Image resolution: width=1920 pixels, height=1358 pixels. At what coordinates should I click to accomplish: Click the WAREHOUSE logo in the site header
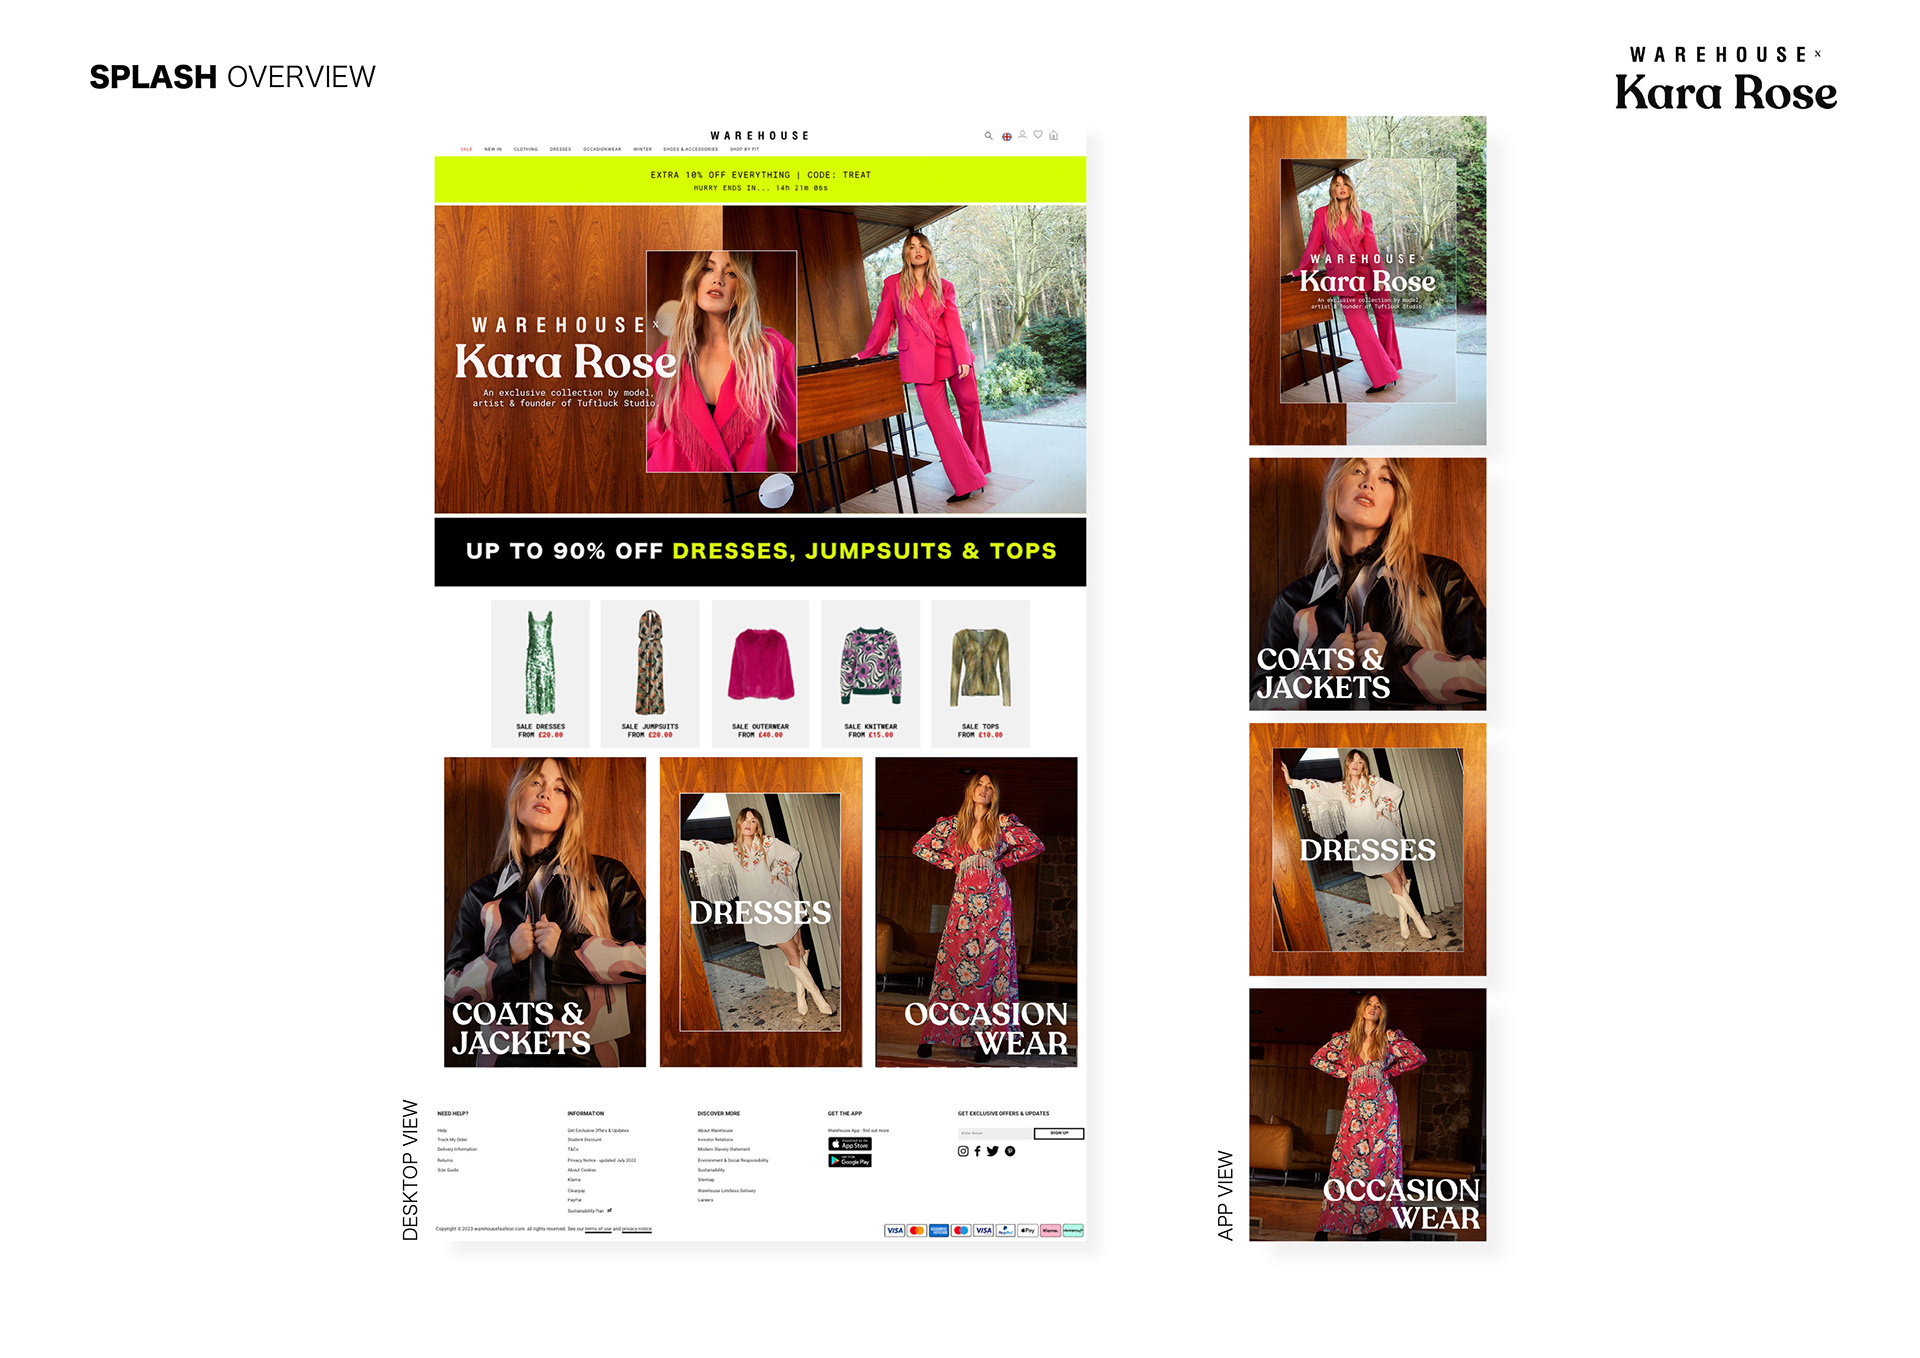pyautogui.click(x=760, y=136)
